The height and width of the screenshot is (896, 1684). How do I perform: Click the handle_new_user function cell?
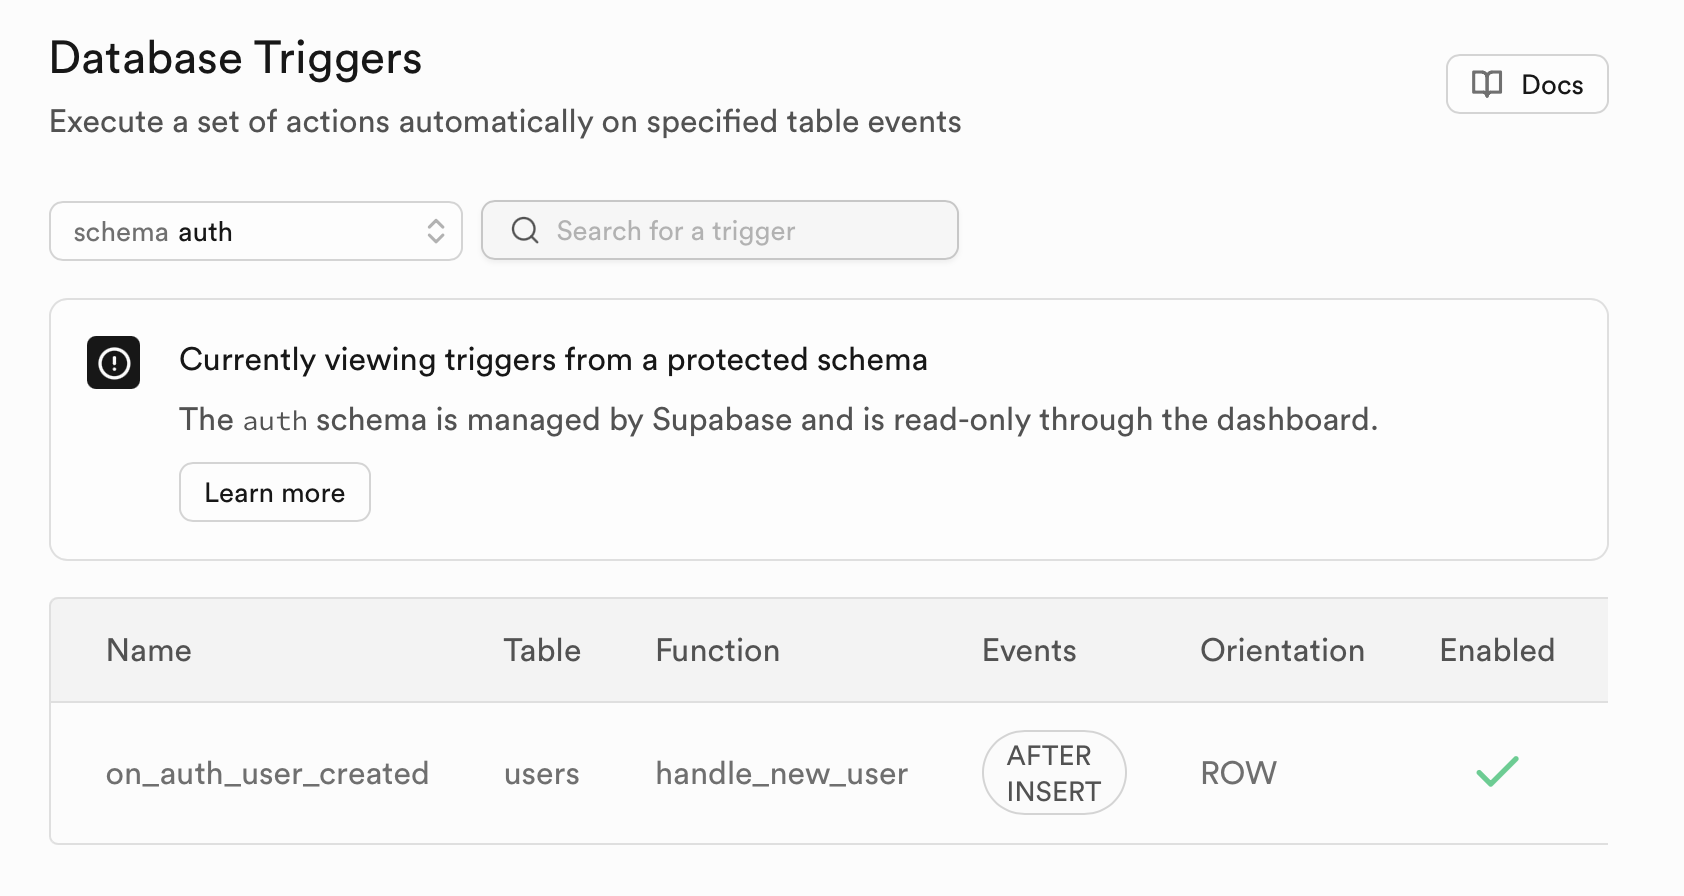click(x=782, y=773)
